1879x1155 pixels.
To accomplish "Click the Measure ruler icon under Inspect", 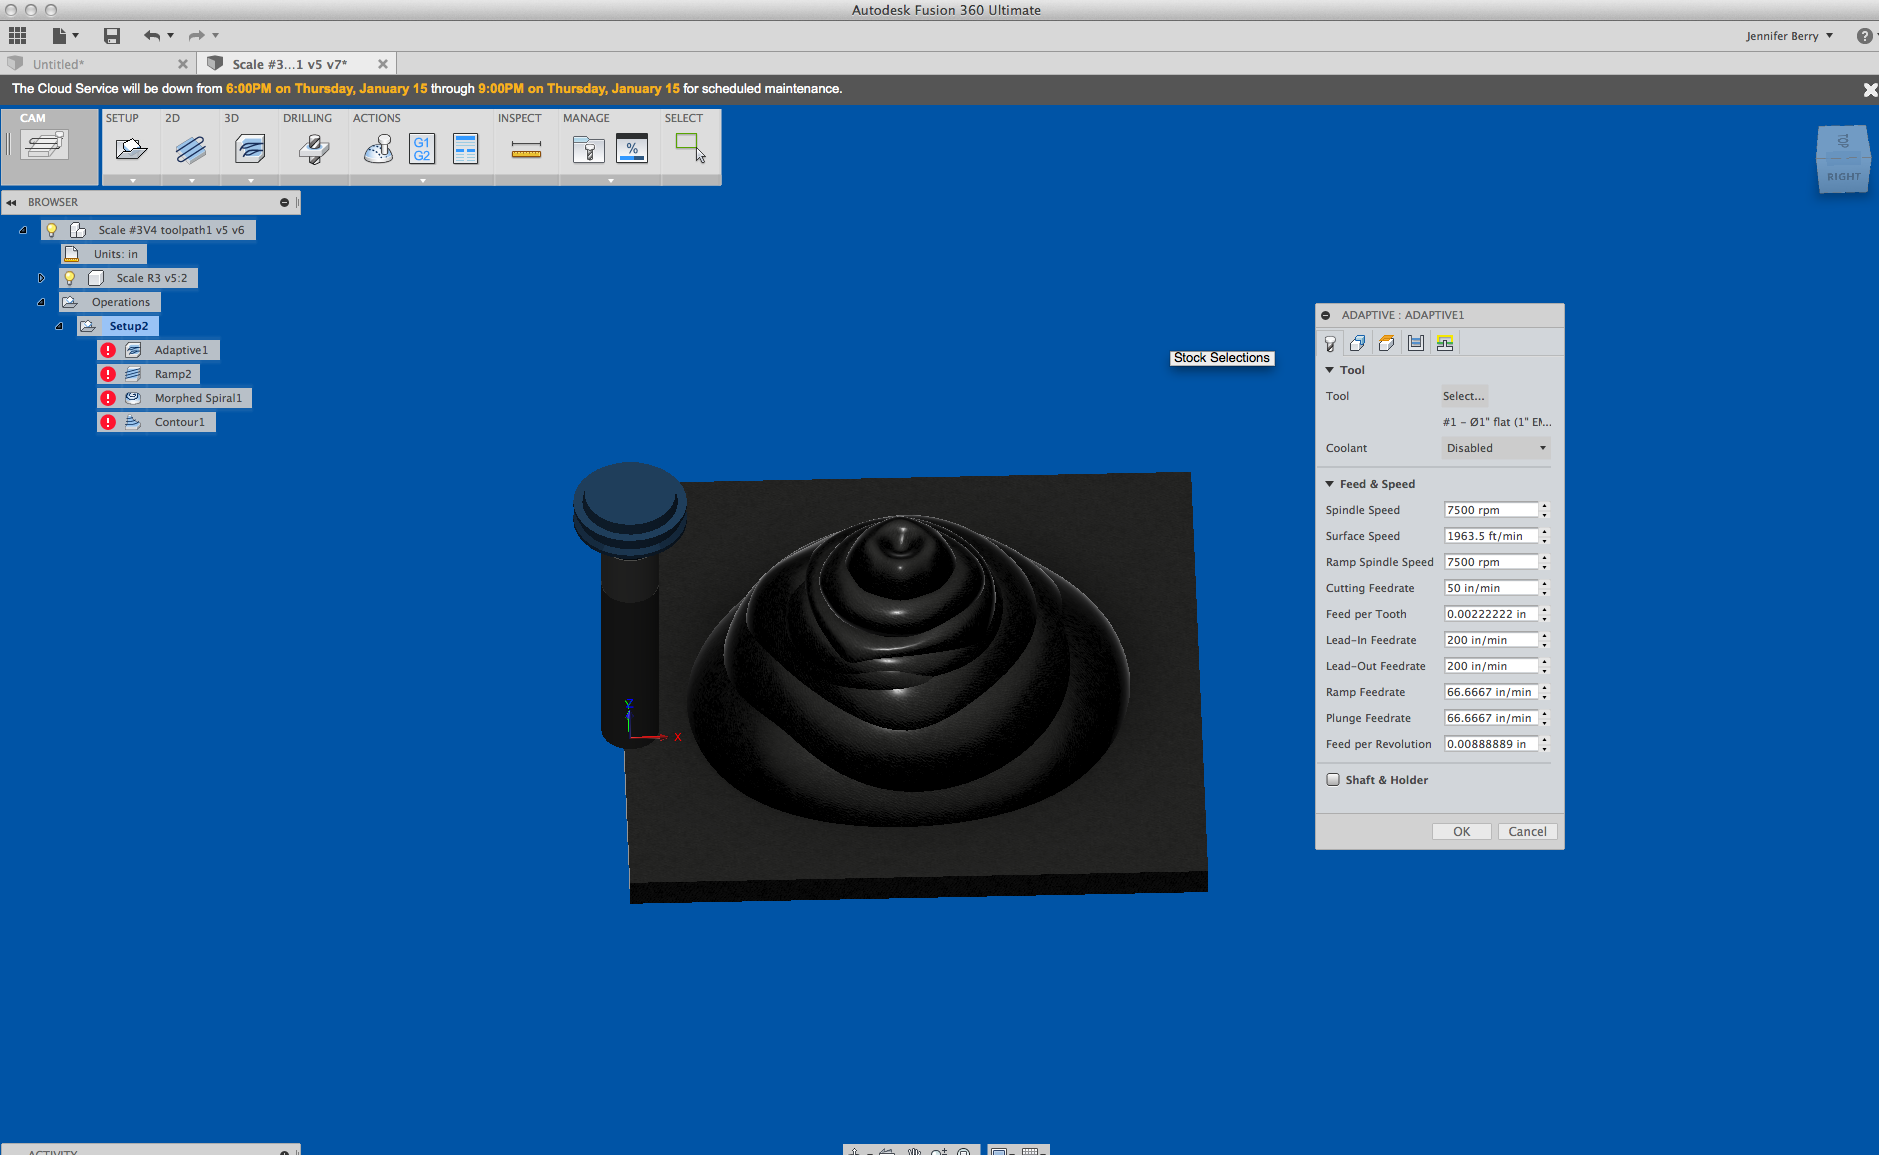I will 526,150.
